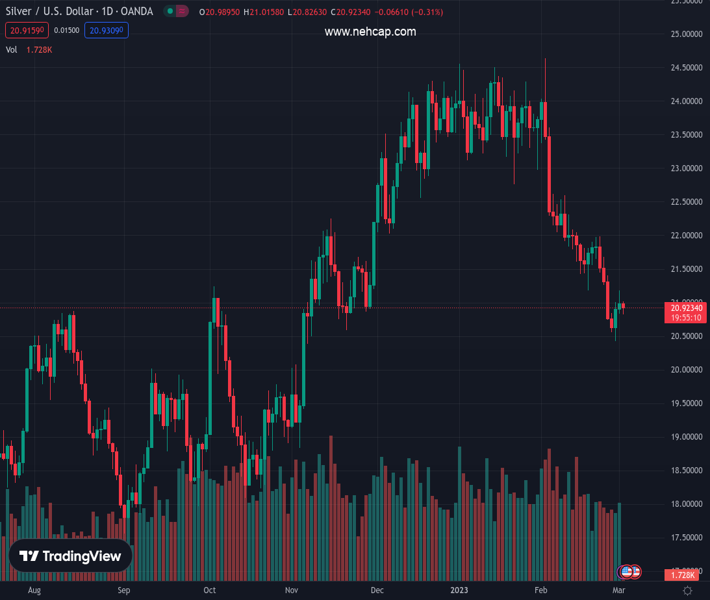Screen dimensions: 710x600
Task: Toggle the market status indicator pill
Action: [177, 11]
